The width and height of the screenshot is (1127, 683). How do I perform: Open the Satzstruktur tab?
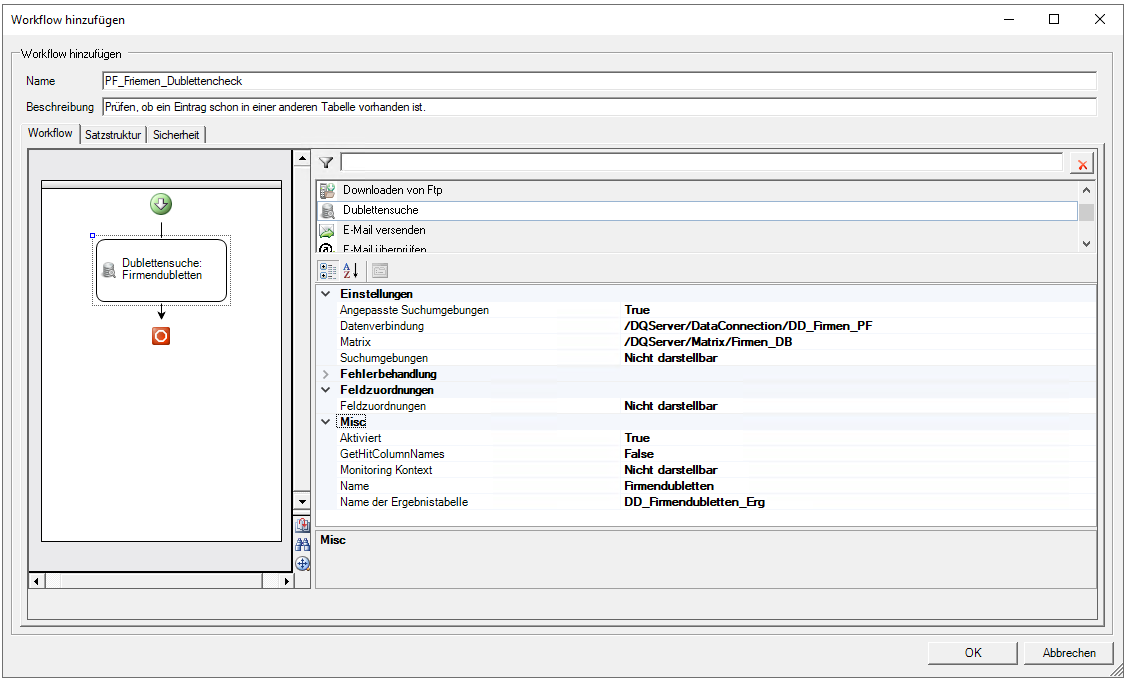[x=113, y=134]
